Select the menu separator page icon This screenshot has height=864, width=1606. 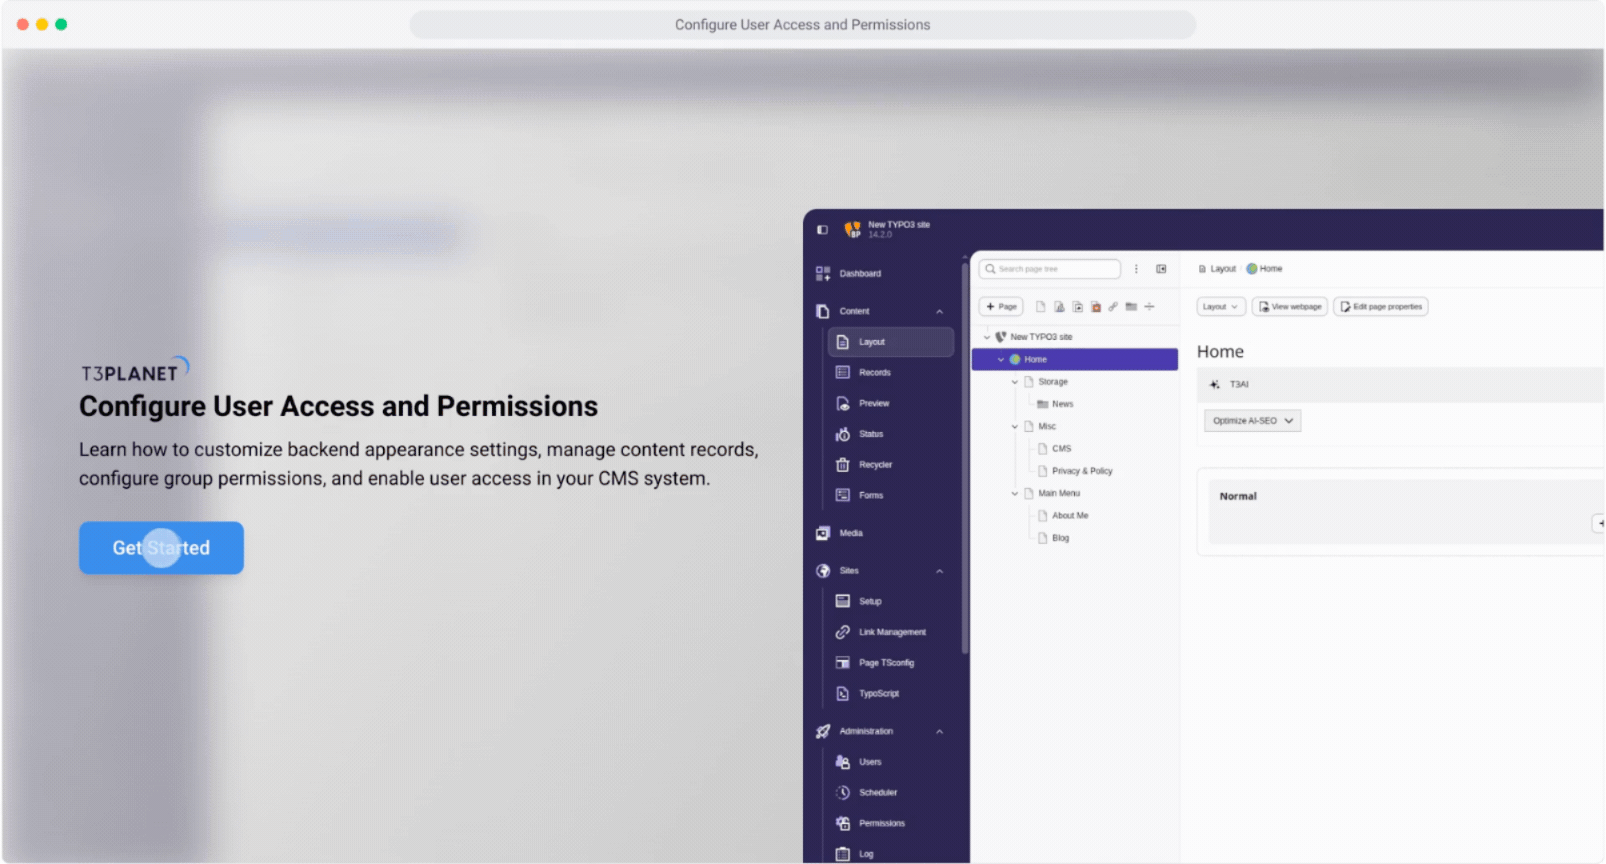tap(1149, 307)
